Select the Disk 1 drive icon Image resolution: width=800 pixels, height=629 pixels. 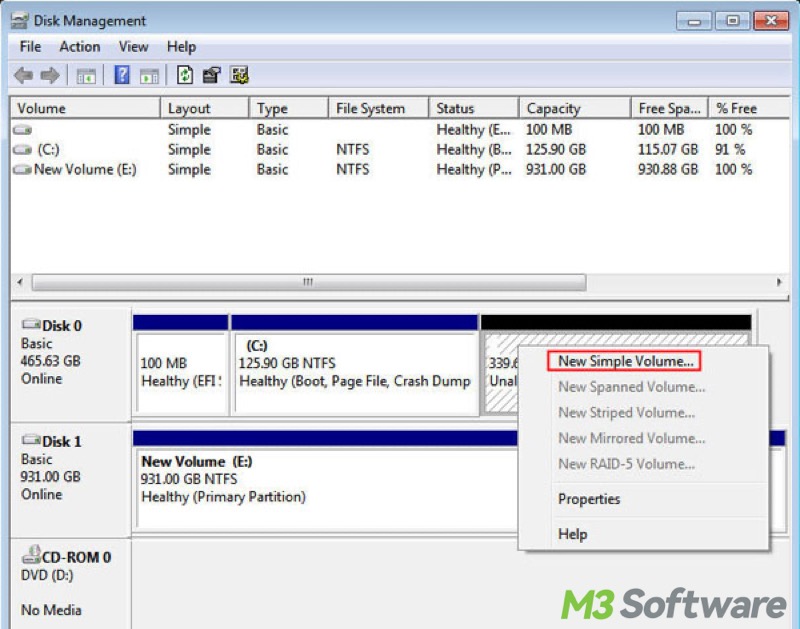[31, 439]
